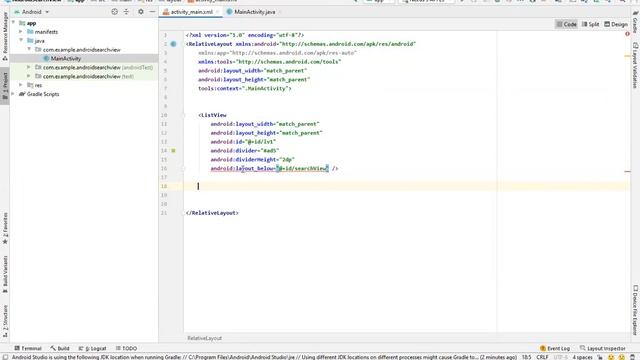Image resolution: width=640 pixels, height=360 pixels.
Task: Click the CRLF line separator status
Action: [x=542, y=357]
